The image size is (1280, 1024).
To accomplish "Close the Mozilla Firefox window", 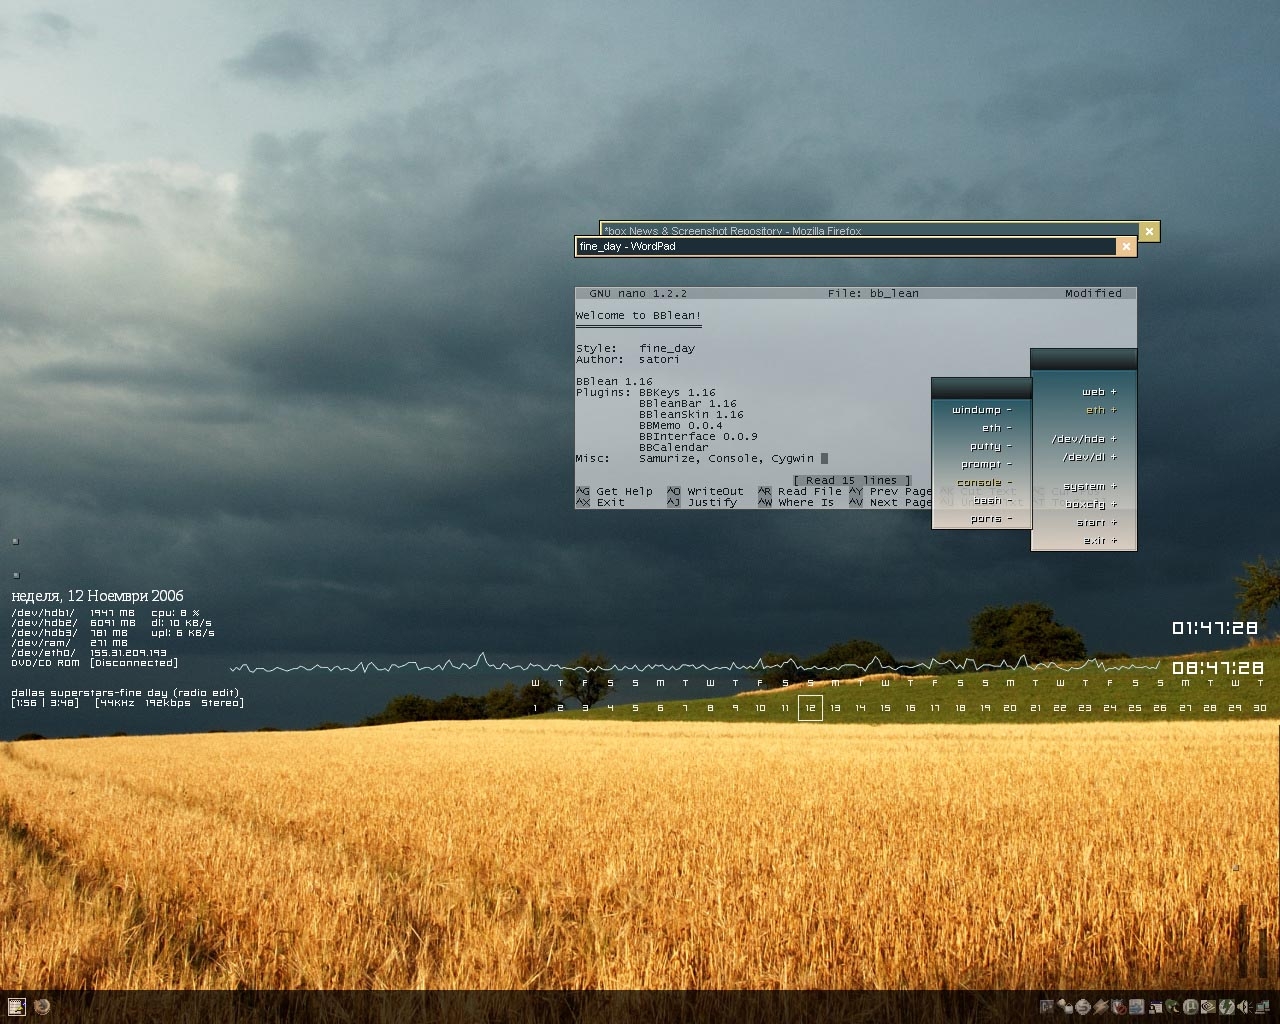I will coord(1149,231).
